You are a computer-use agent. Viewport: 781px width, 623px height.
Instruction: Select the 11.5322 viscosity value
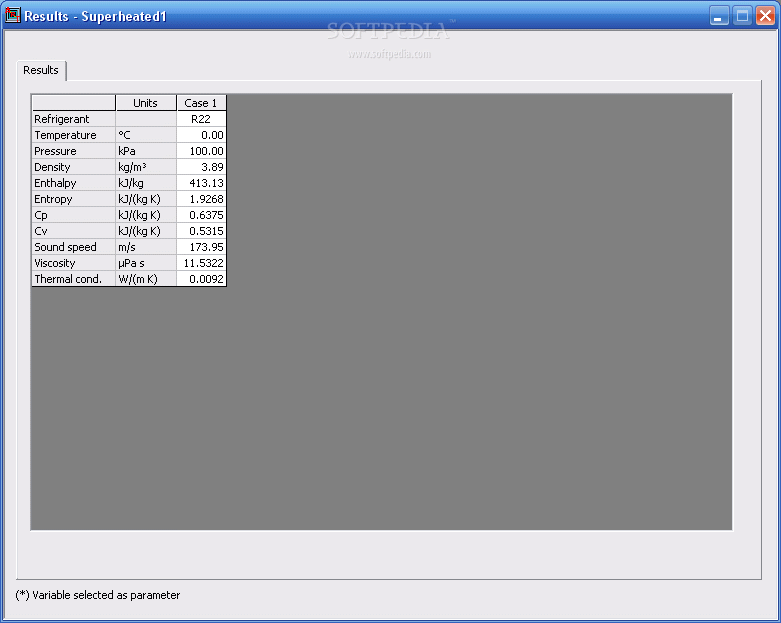click(x=201, y=262)
